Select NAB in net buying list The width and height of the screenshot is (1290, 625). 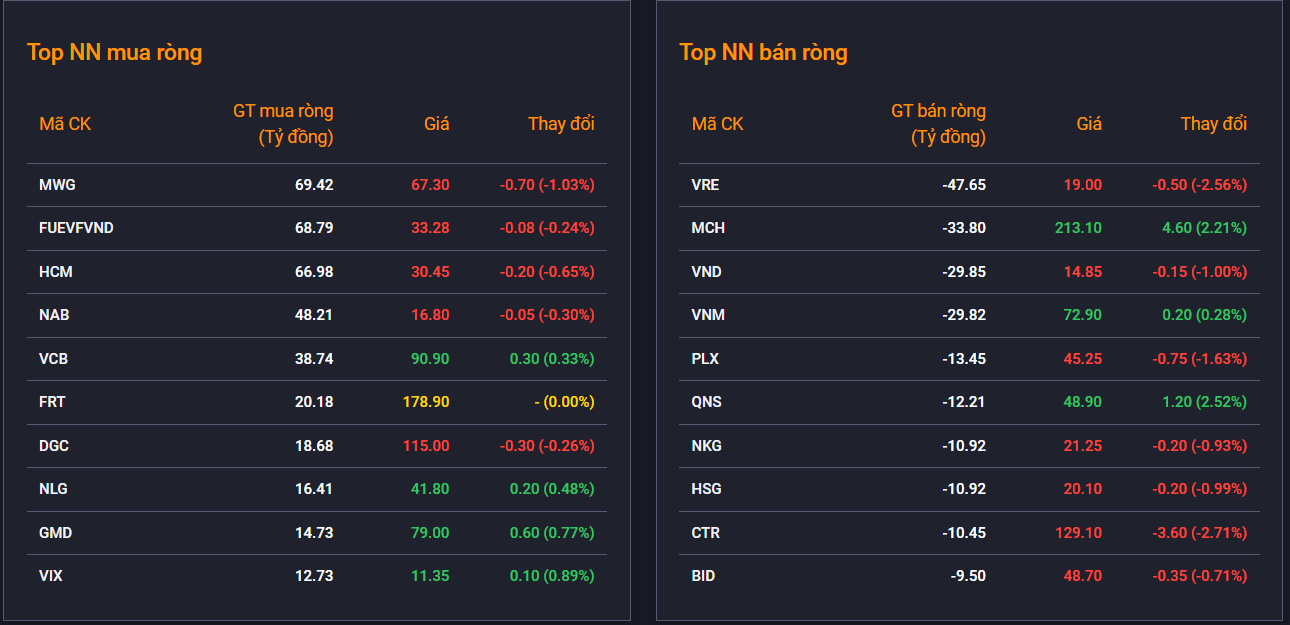[x=54, y=315]
